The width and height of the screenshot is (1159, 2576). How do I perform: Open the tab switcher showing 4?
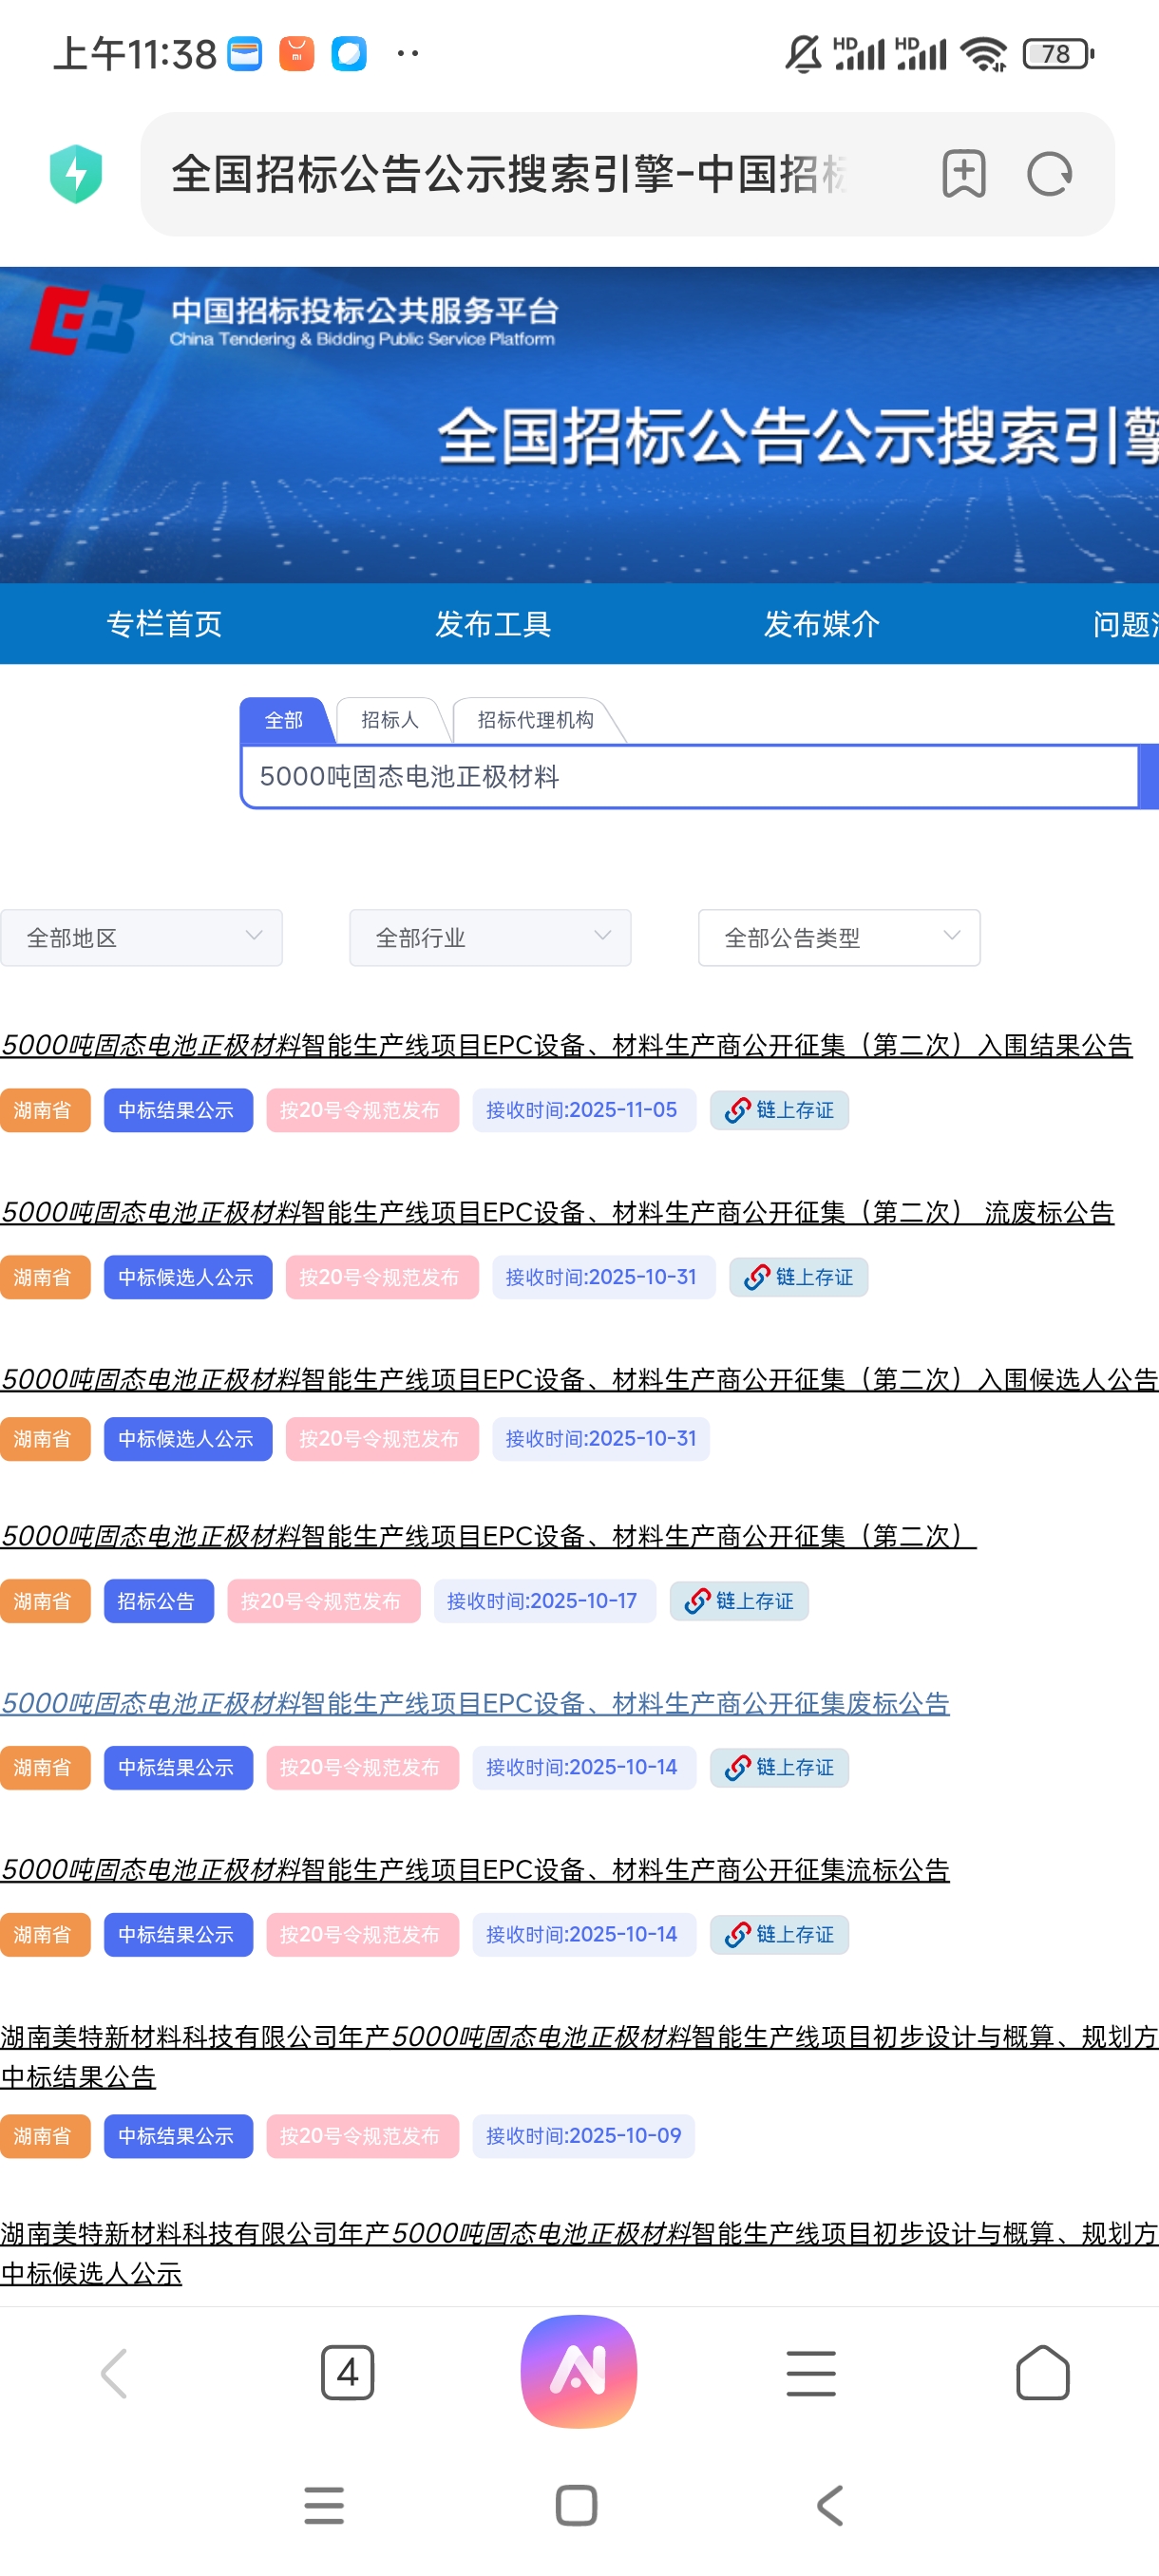pyautogui.click(x=347, y=2373)
